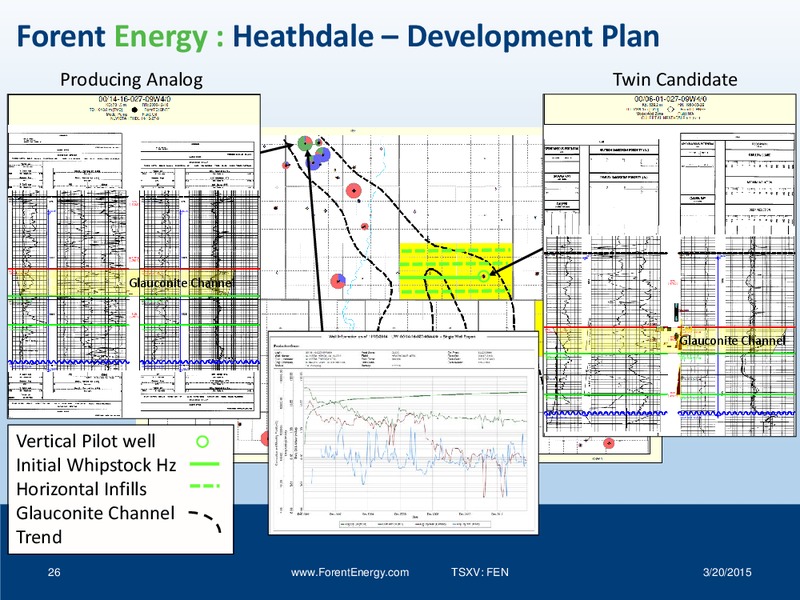Click the "Producing Analog" heading
Viewport: 800px width, 600px height.
(x=131, y=80)
